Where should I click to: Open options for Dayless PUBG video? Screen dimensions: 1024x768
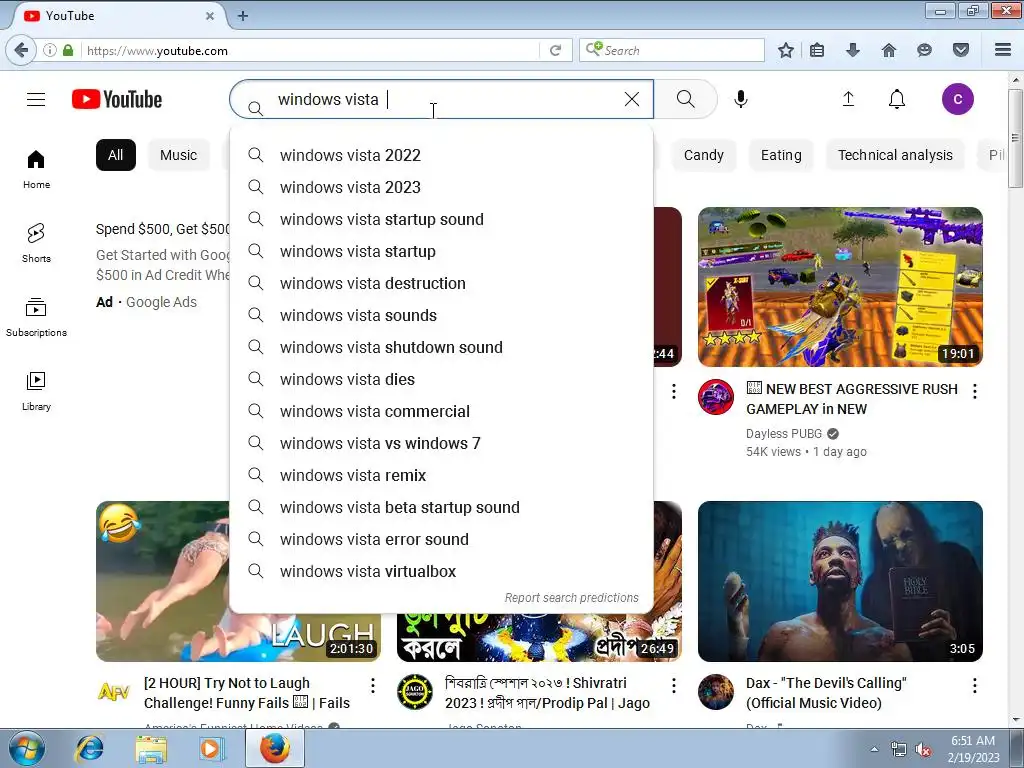(974, 391)
